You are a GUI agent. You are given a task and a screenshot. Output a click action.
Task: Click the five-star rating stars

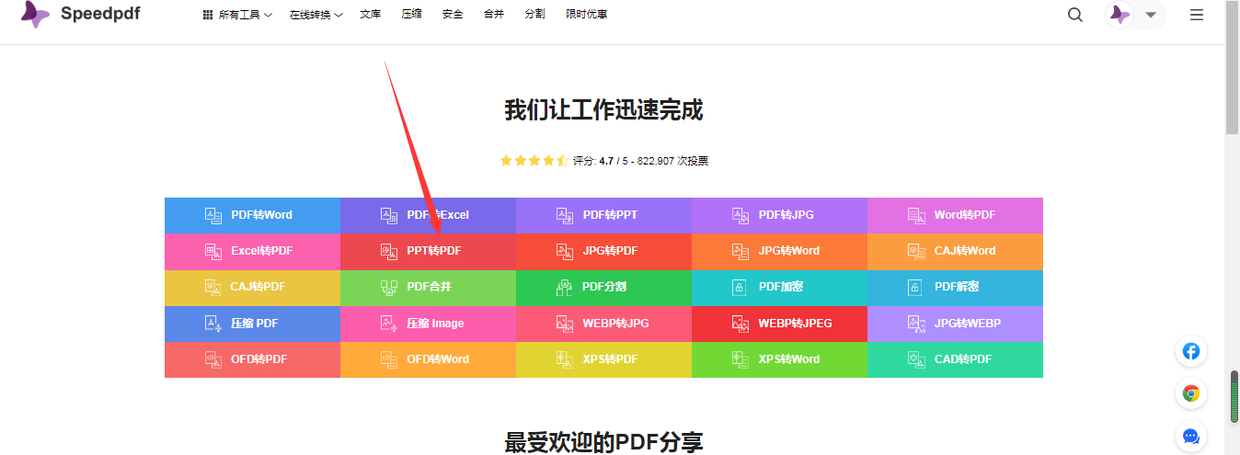[x=534, y=160]
